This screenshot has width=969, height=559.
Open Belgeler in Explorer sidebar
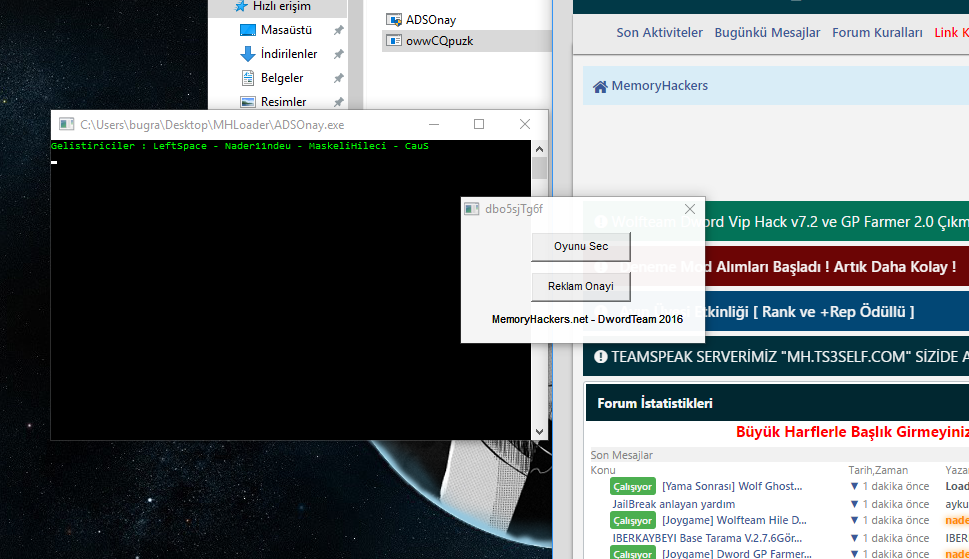282,78
